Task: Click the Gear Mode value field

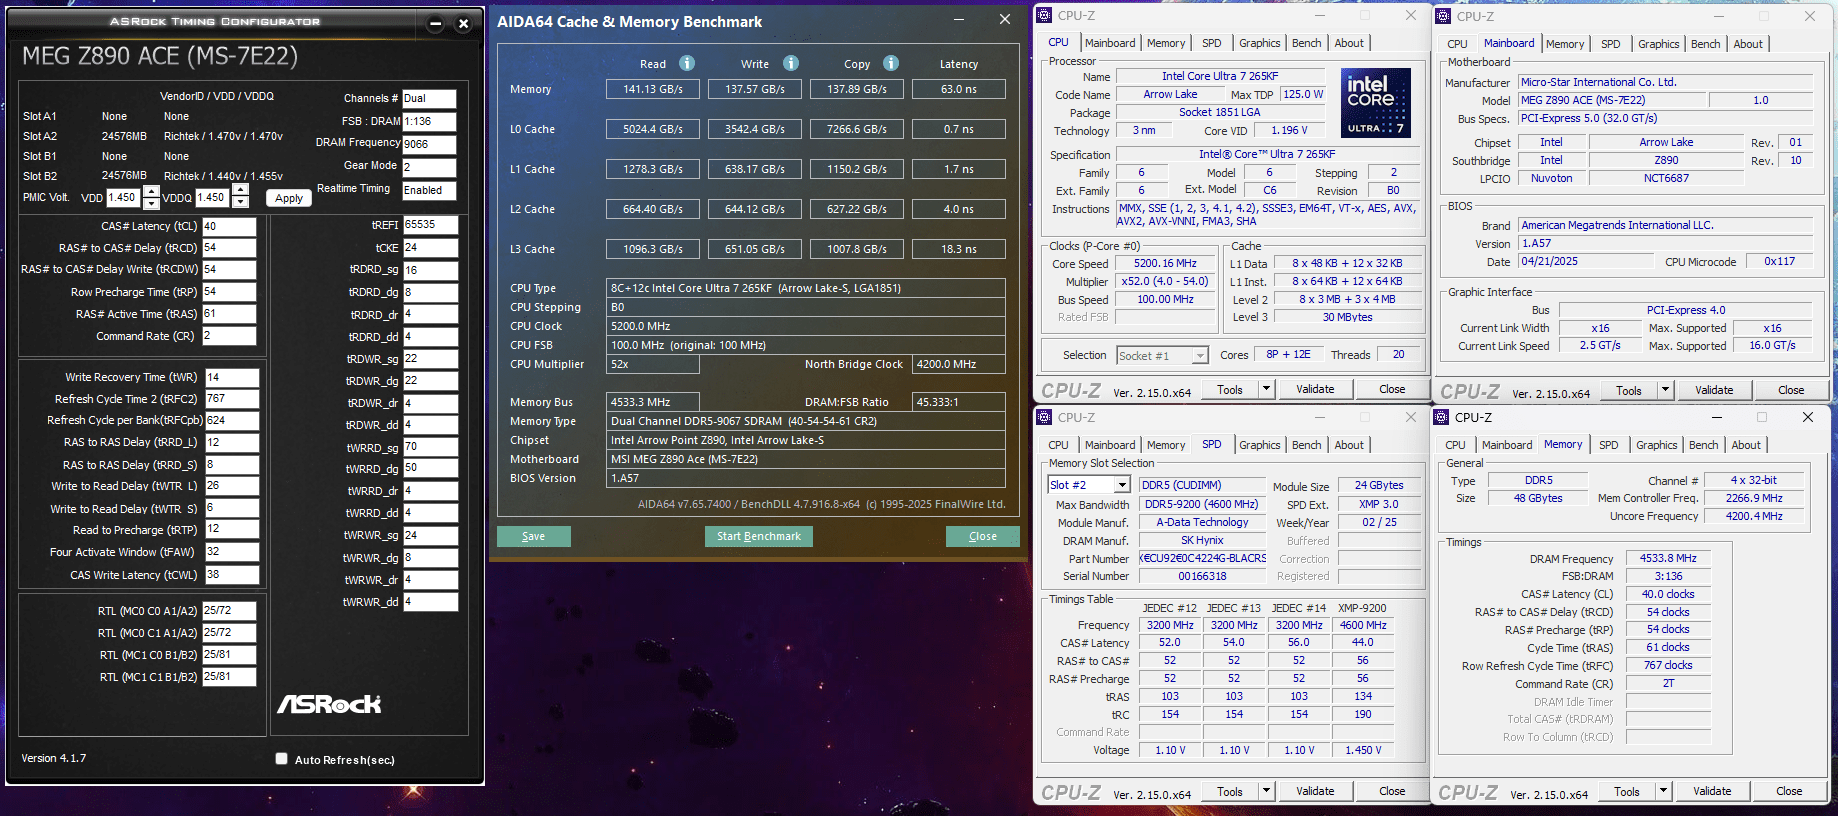Action: pyautogui.click(x=429, y=167)
